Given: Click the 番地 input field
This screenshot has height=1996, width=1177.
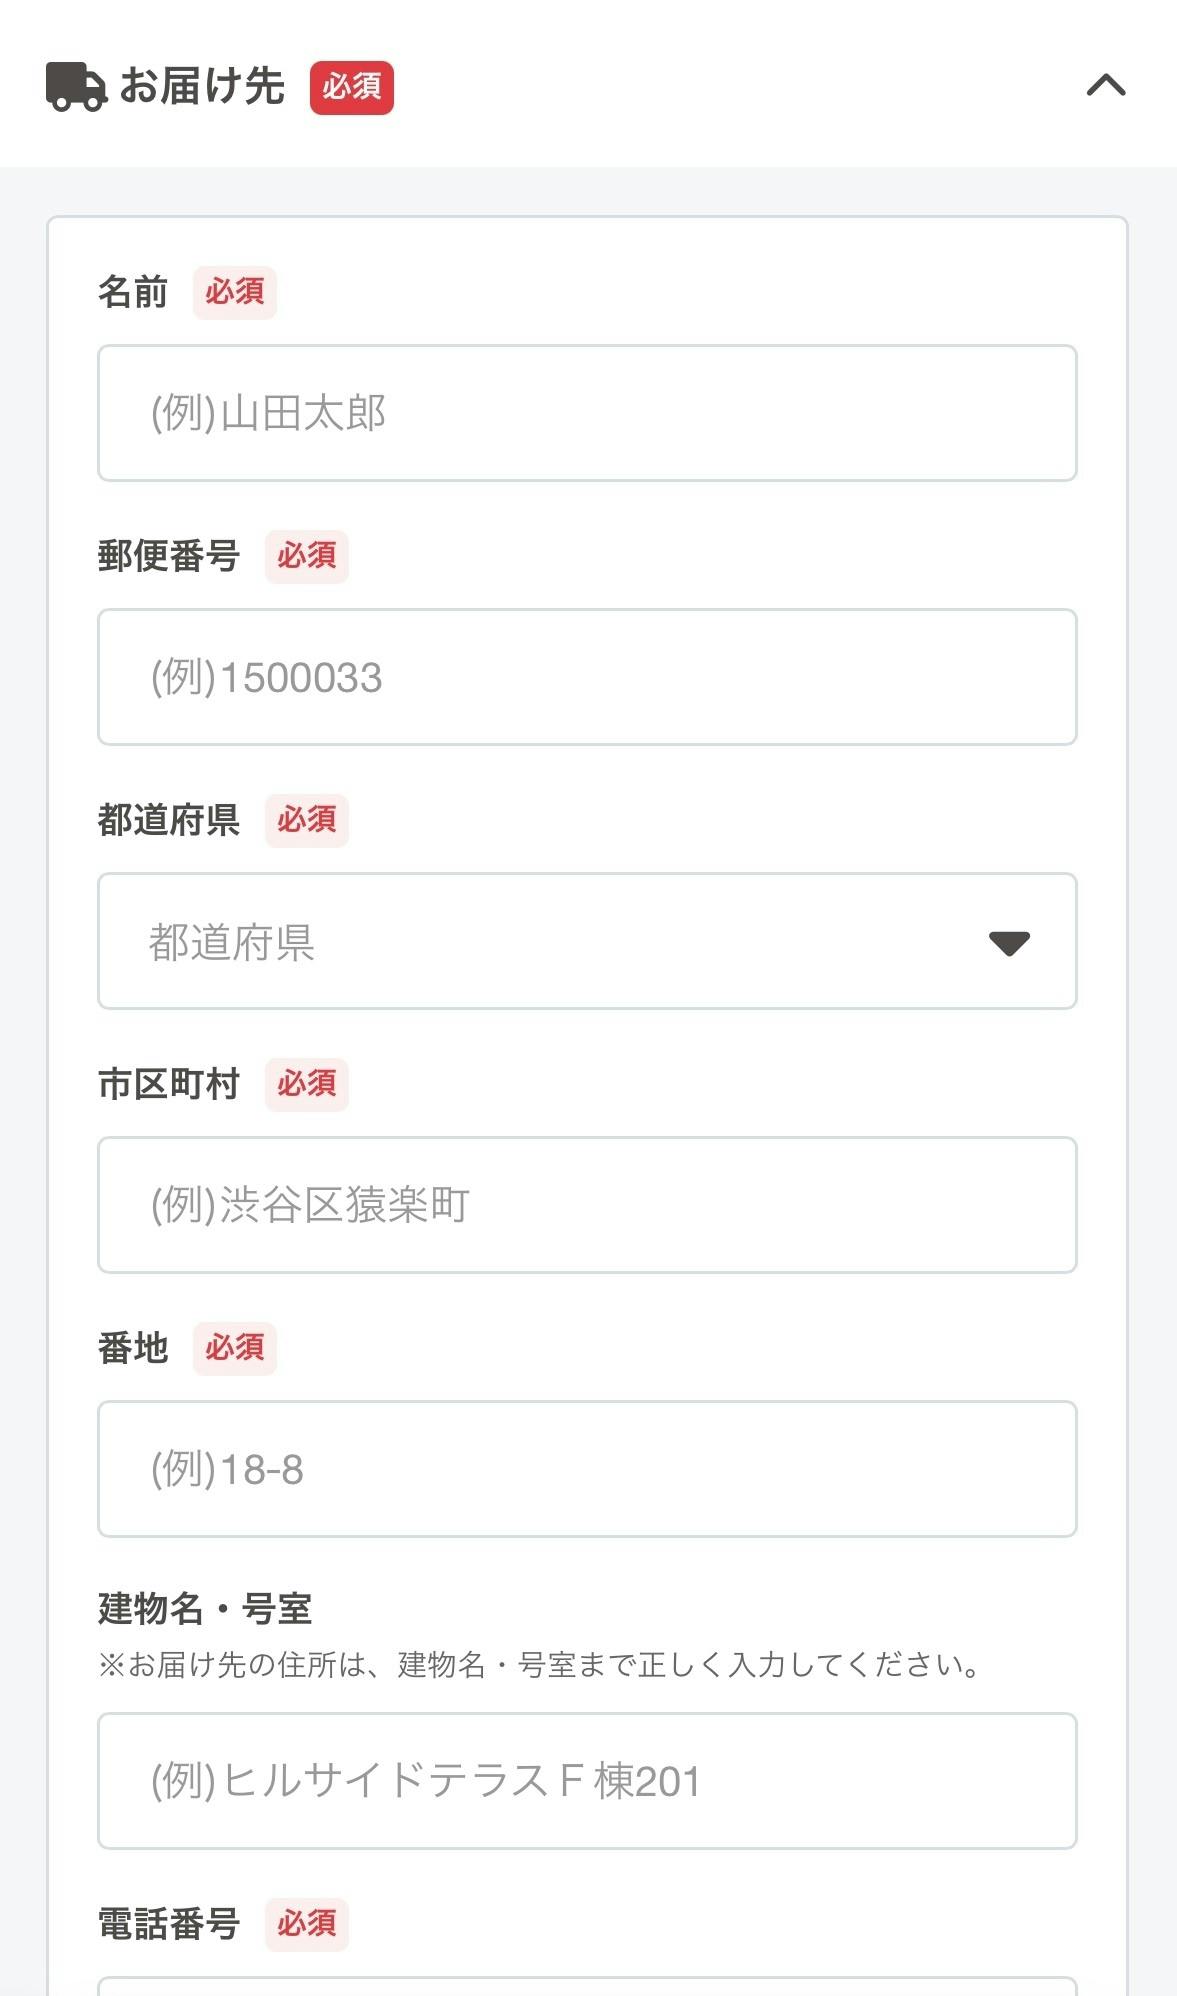Looking at the screenshot, I should click(587, 1469).
